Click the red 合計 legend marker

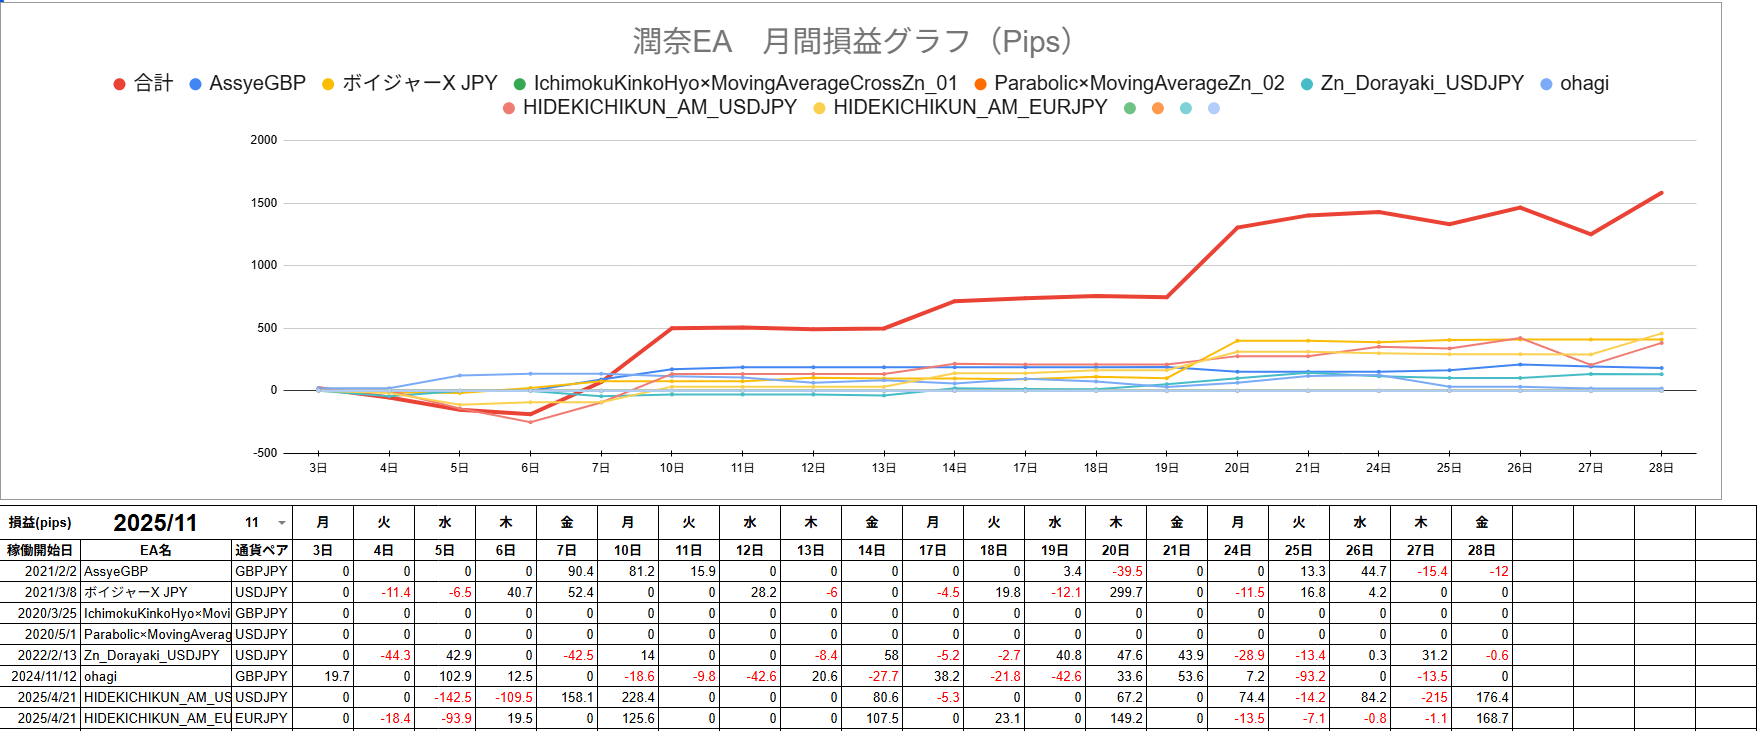(119, 84)
